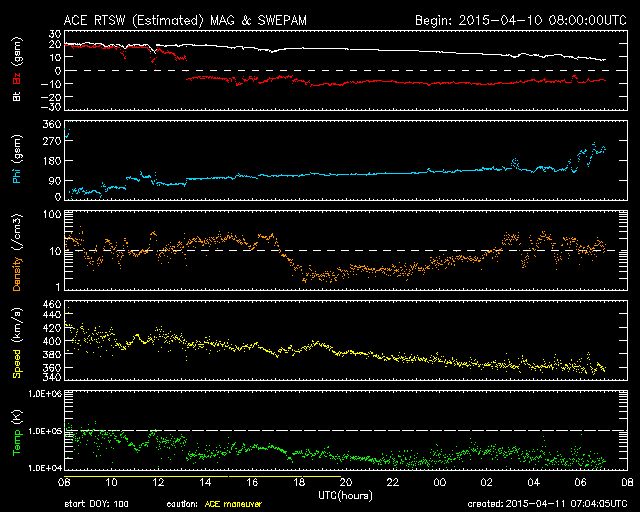Click the '340' tick label on Speed axis
The image size is (640, 512).
(x=52, y=376)
